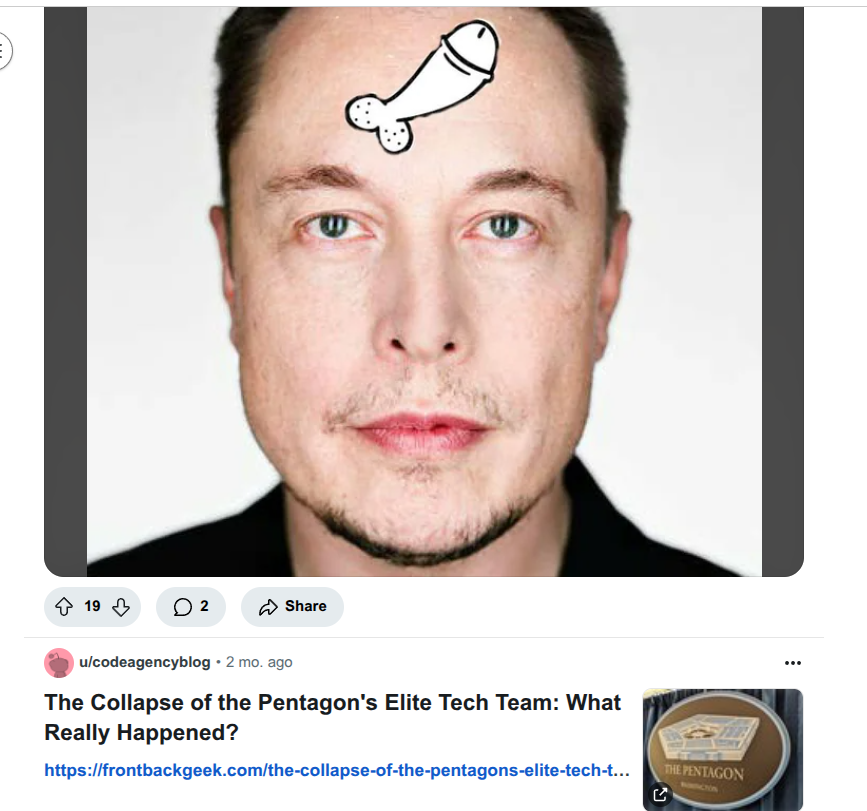
Task: Click the curved arrow Share icon
Action: [x=268, y=606]
